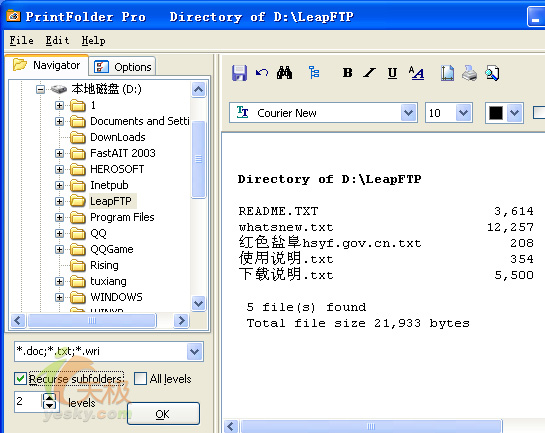Screen dimensions: 545x433
Task: Click the OK button
Action: point(163,414)
